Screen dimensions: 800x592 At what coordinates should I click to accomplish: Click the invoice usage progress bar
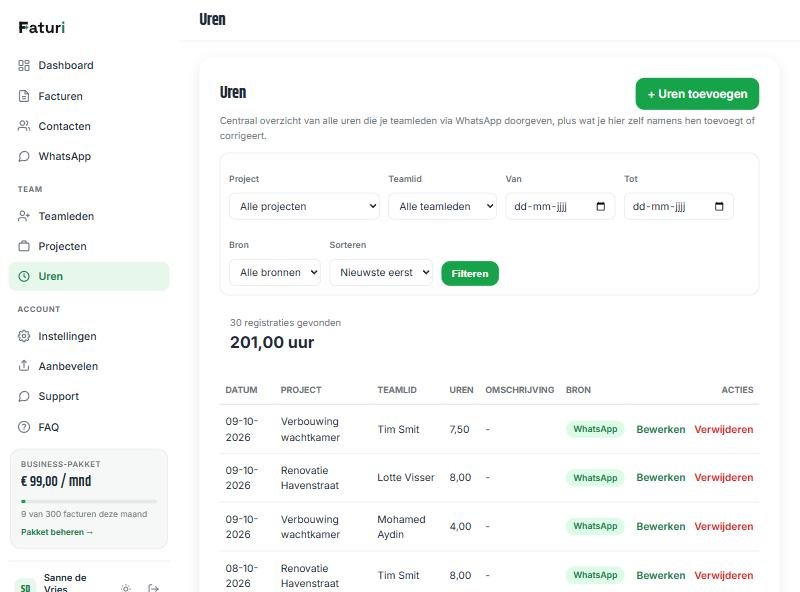[x=89, y=502]
